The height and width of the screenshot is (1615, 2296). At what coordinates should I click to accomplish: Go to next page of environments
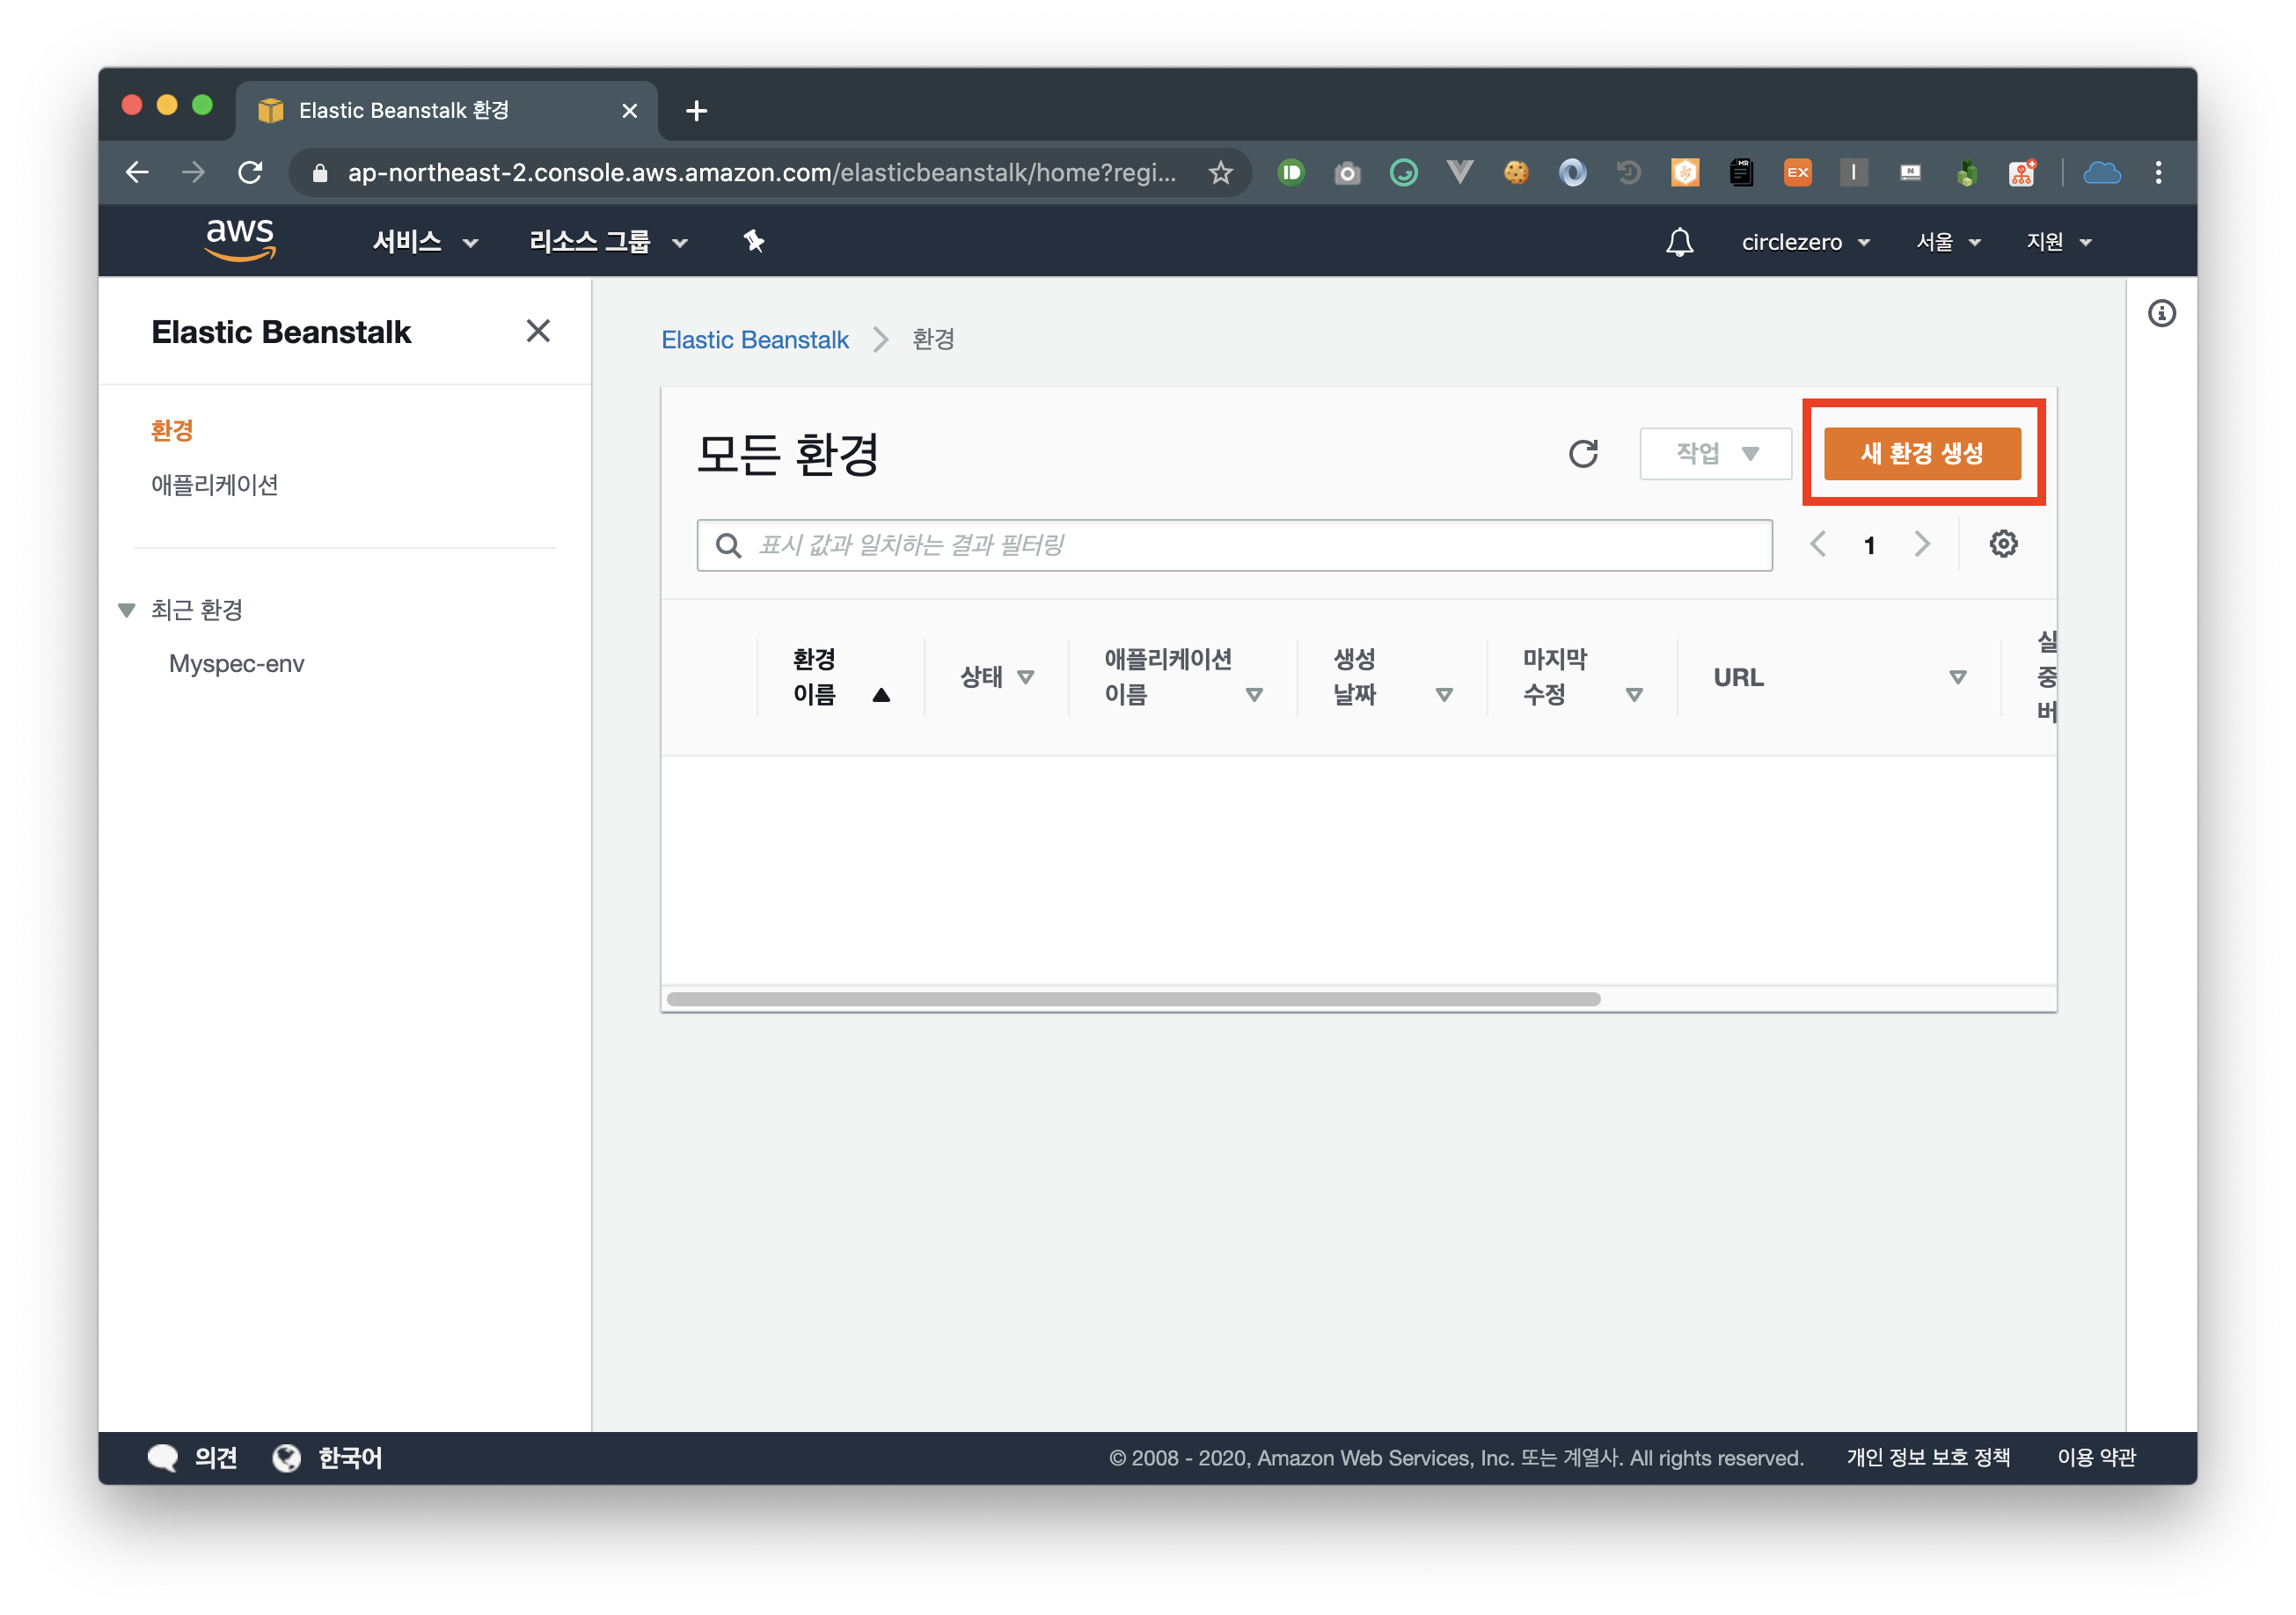click(1921, 544)
